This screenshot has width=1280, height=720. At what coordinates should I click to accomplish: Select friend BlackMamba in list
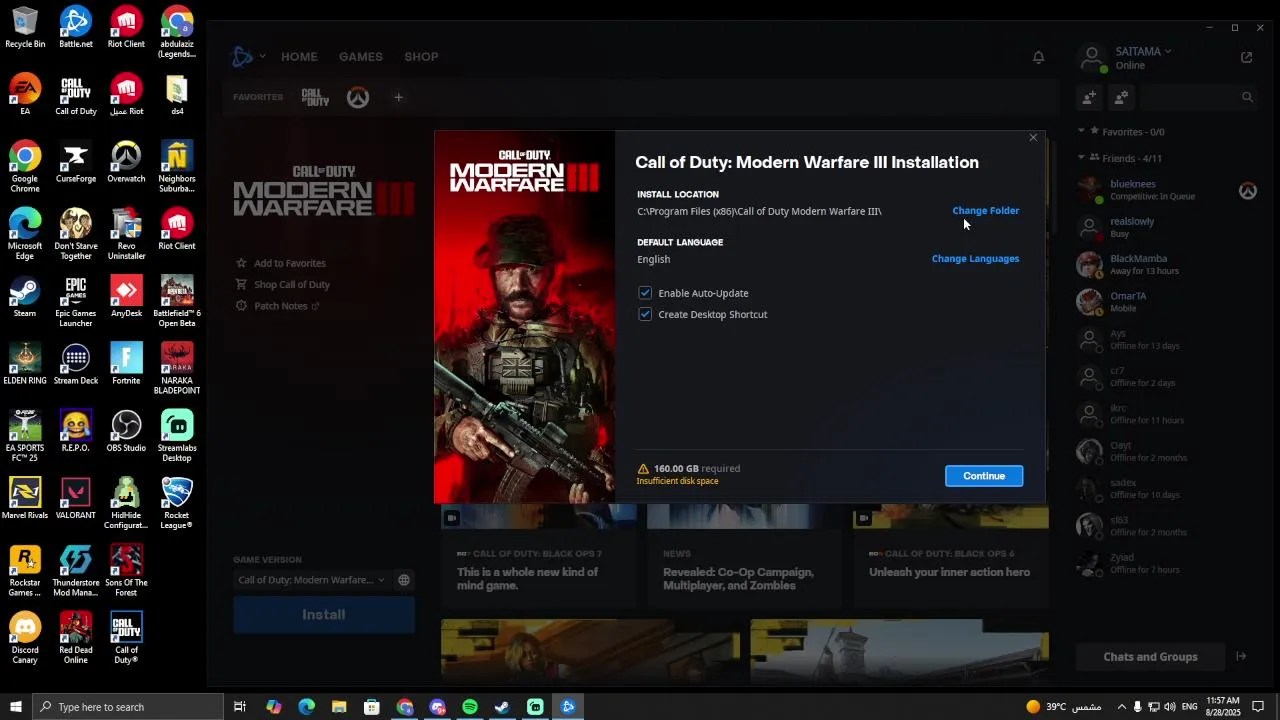[x=1165, y=264]
